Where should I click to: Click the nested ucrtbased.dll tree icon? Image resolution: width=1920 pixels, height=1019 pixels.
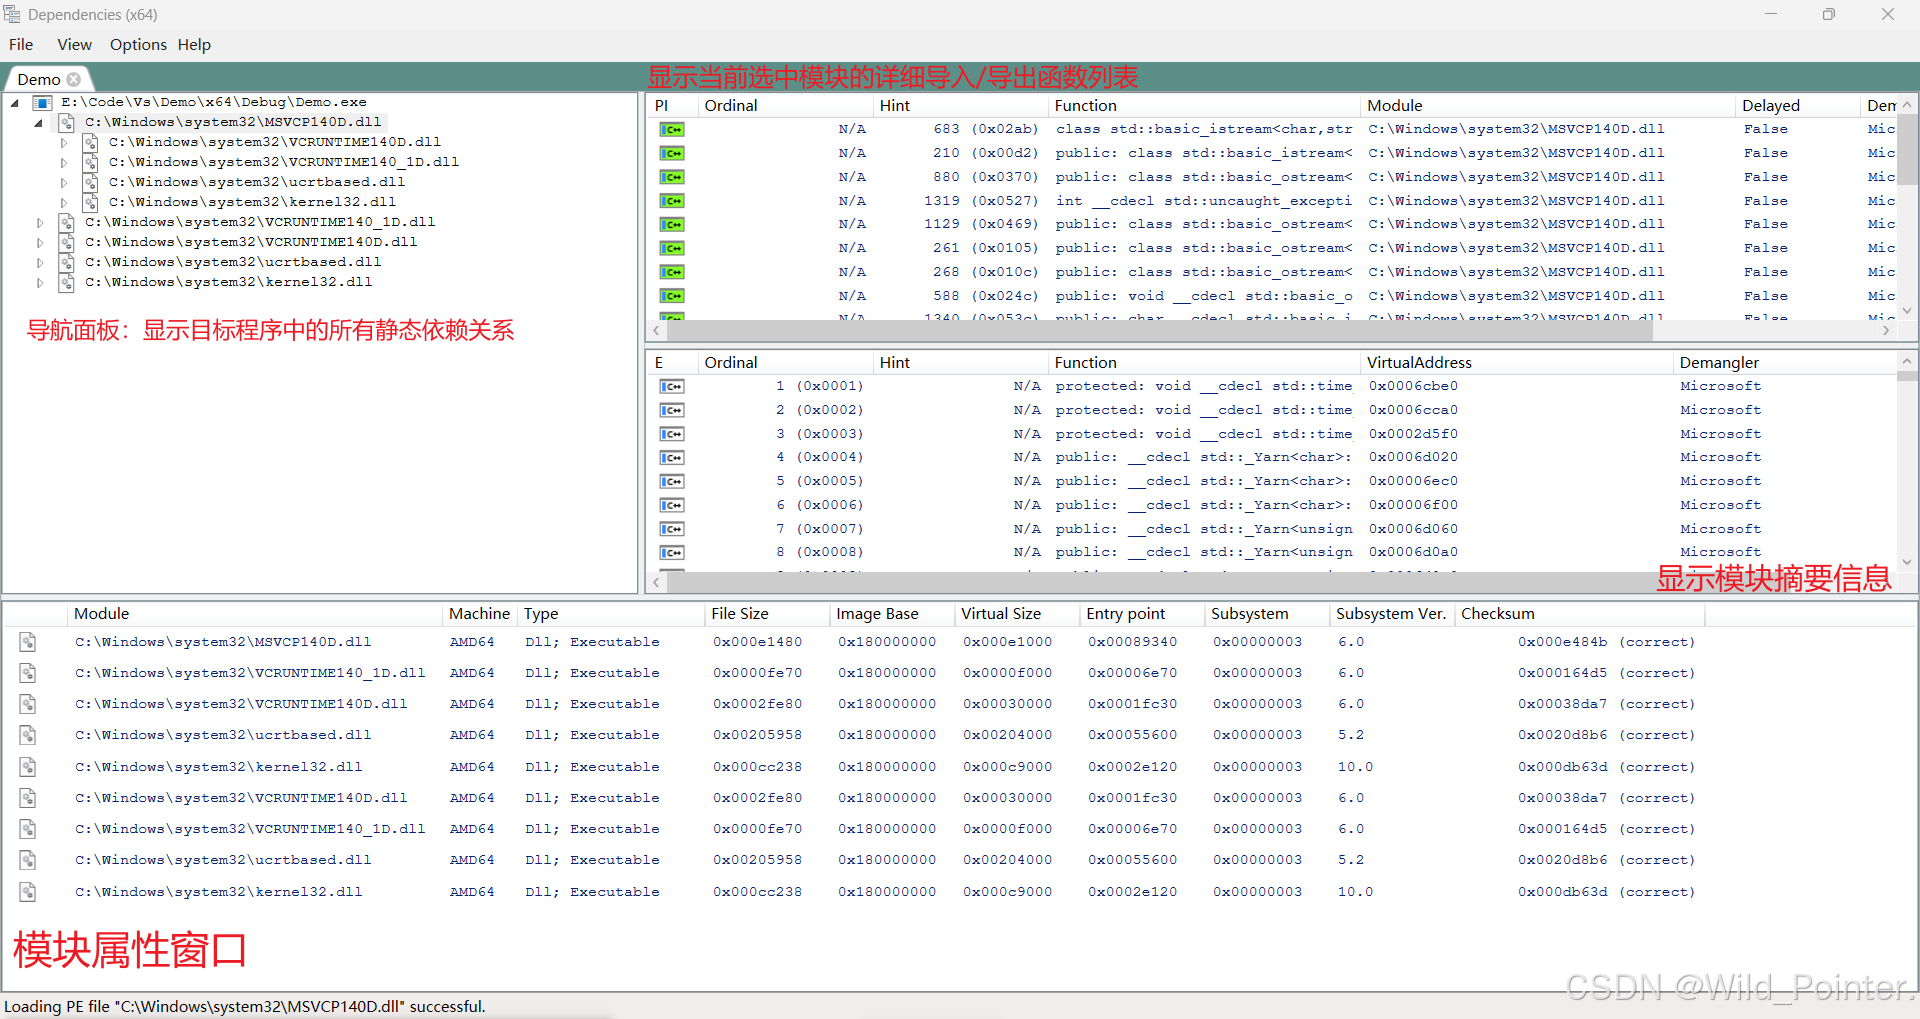point(90,182)
